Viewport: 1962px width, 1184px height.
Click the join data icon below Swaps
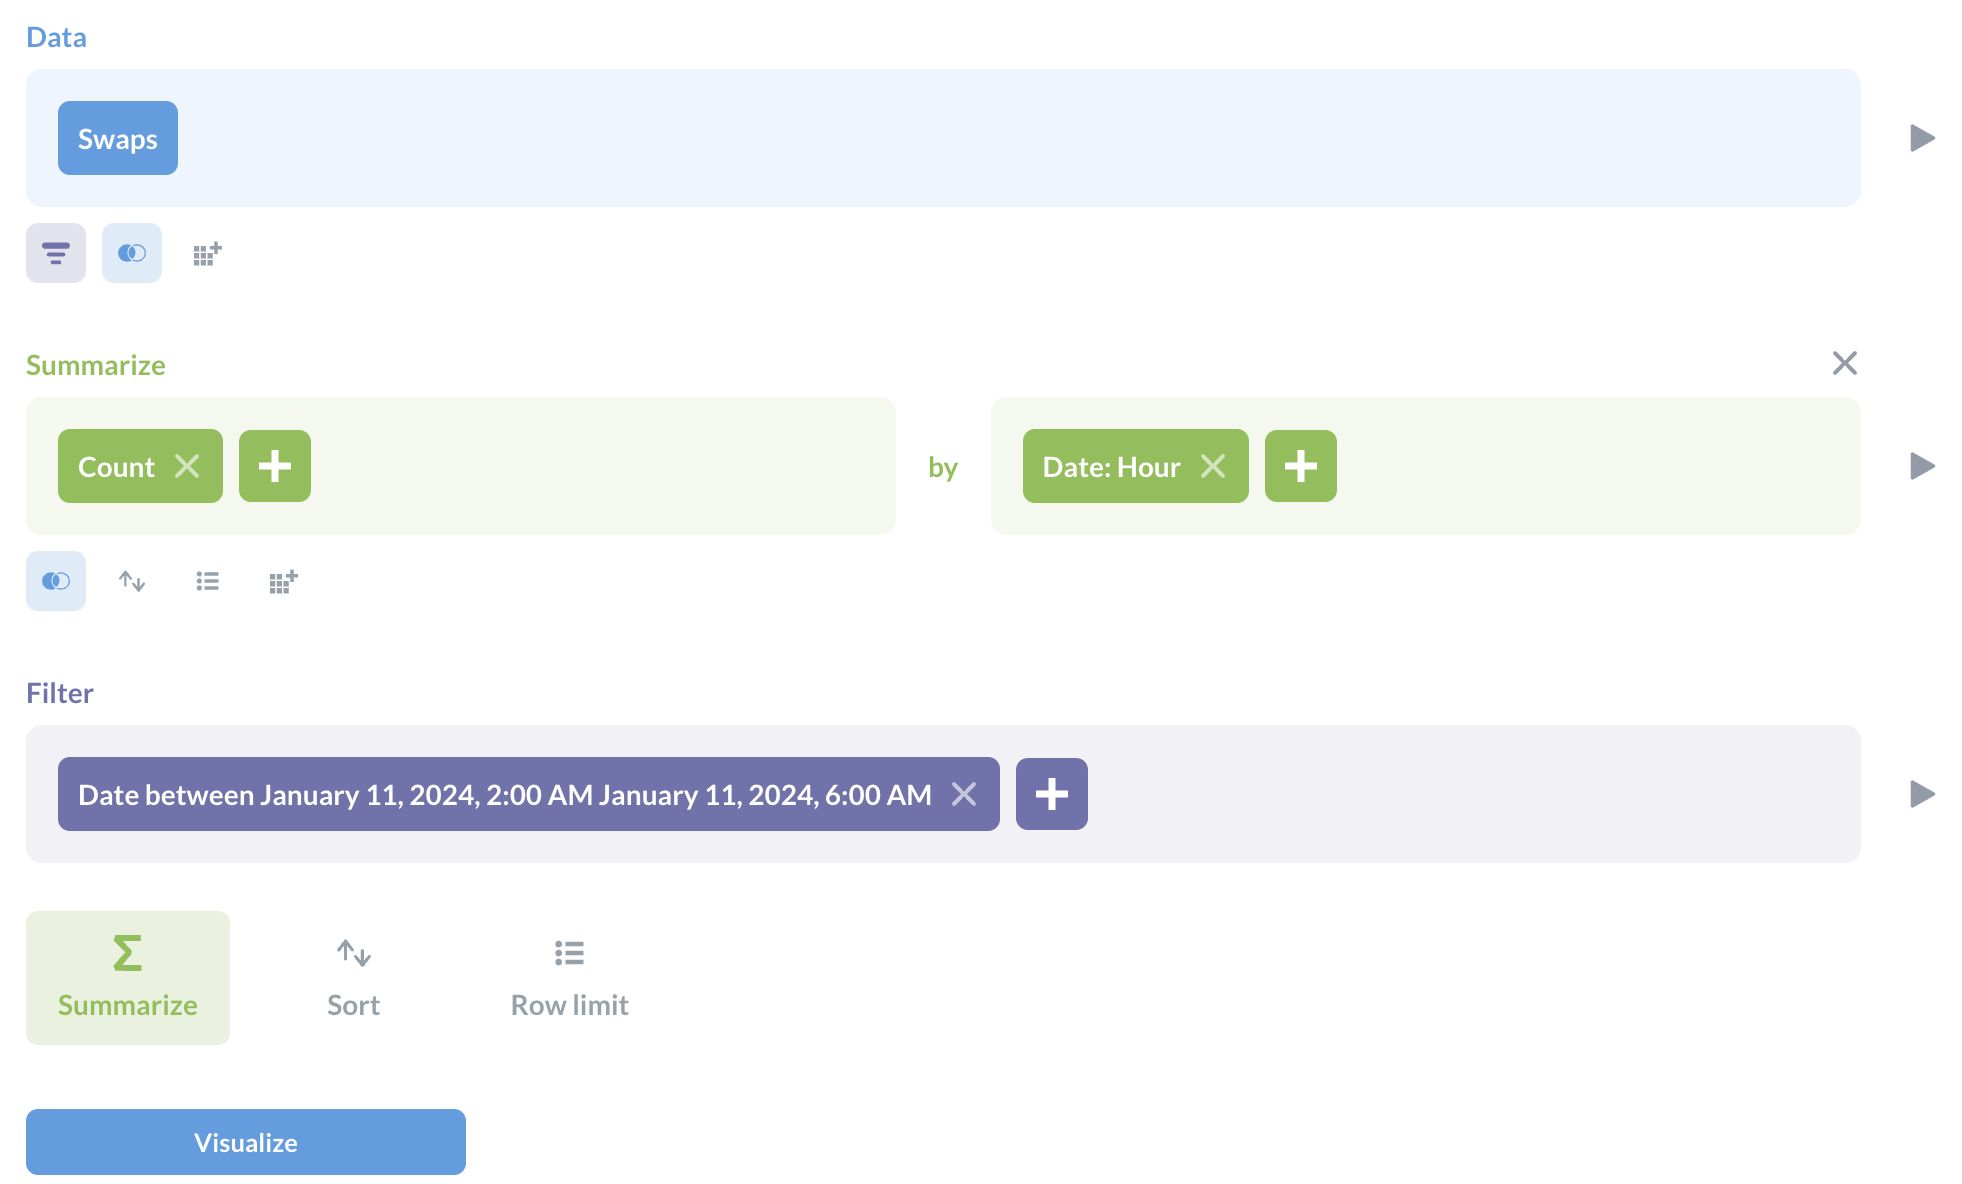coord(132,253)
